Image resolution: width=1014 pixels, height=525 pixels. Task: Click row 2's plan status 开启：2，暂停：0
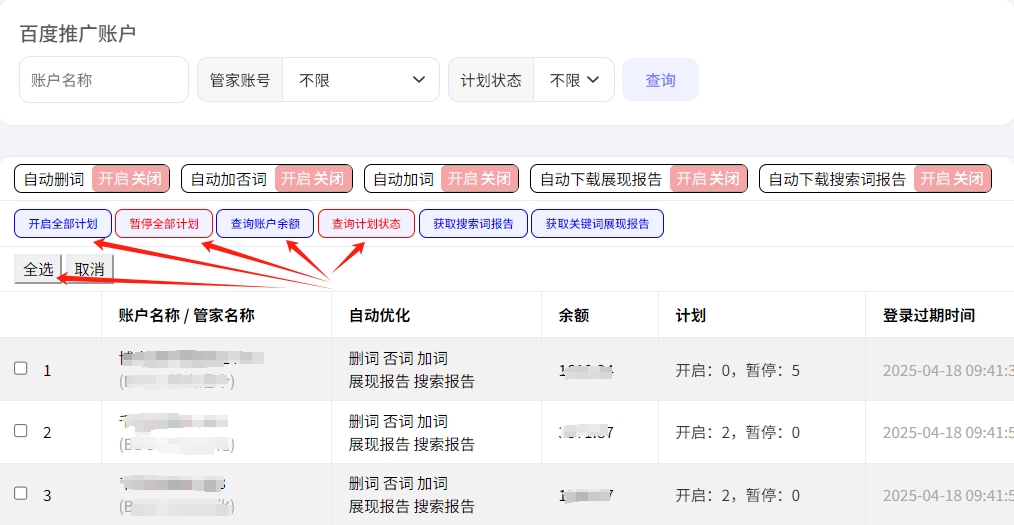tap(738, 433)
